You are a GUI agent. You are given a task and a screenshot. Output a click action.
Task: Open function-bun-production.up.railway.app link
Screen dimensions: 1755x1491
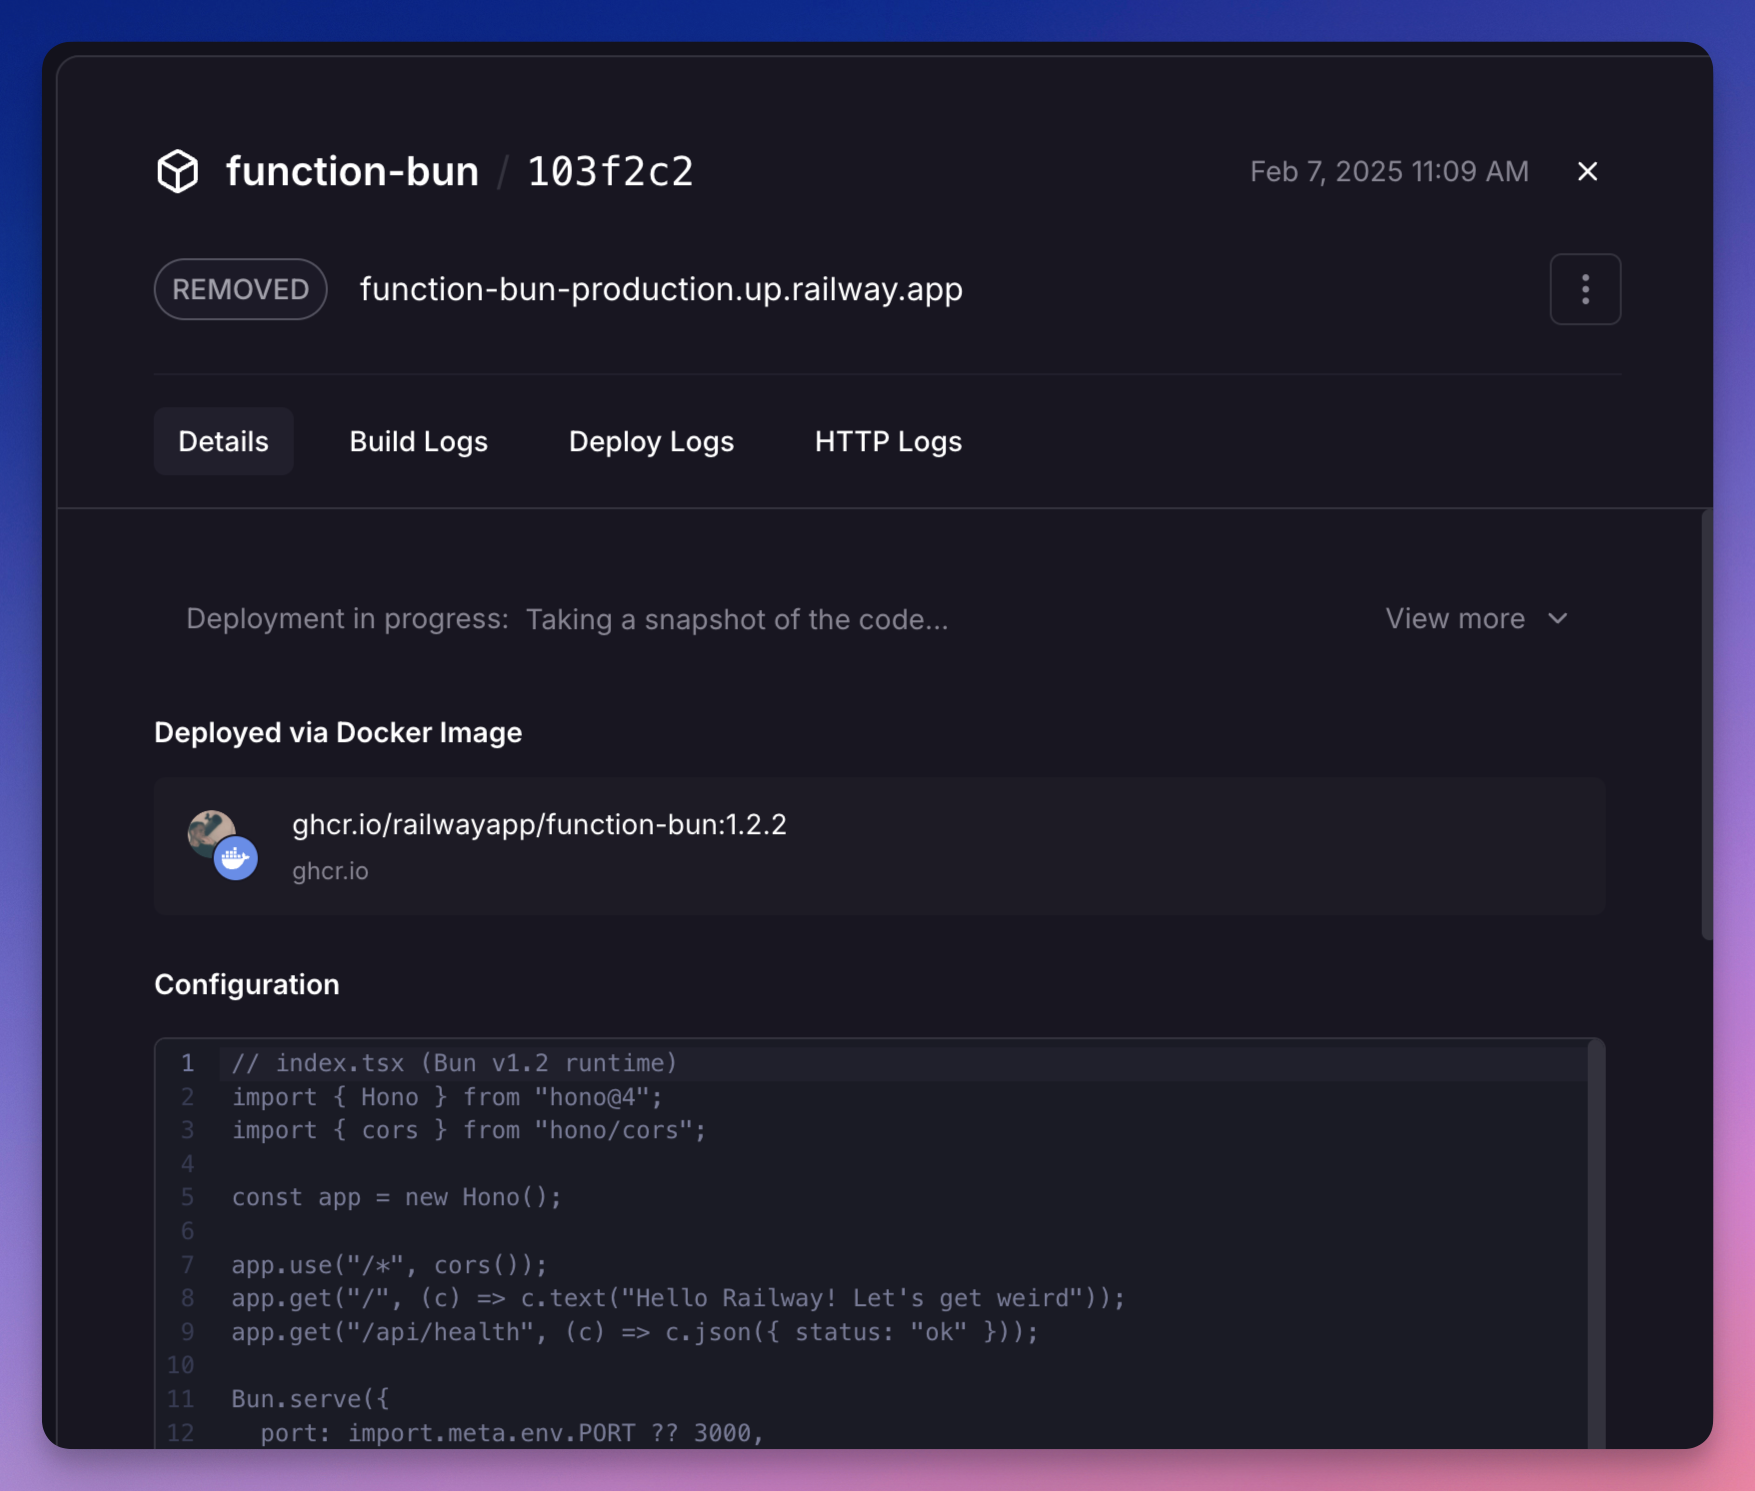tap(661, 289)
